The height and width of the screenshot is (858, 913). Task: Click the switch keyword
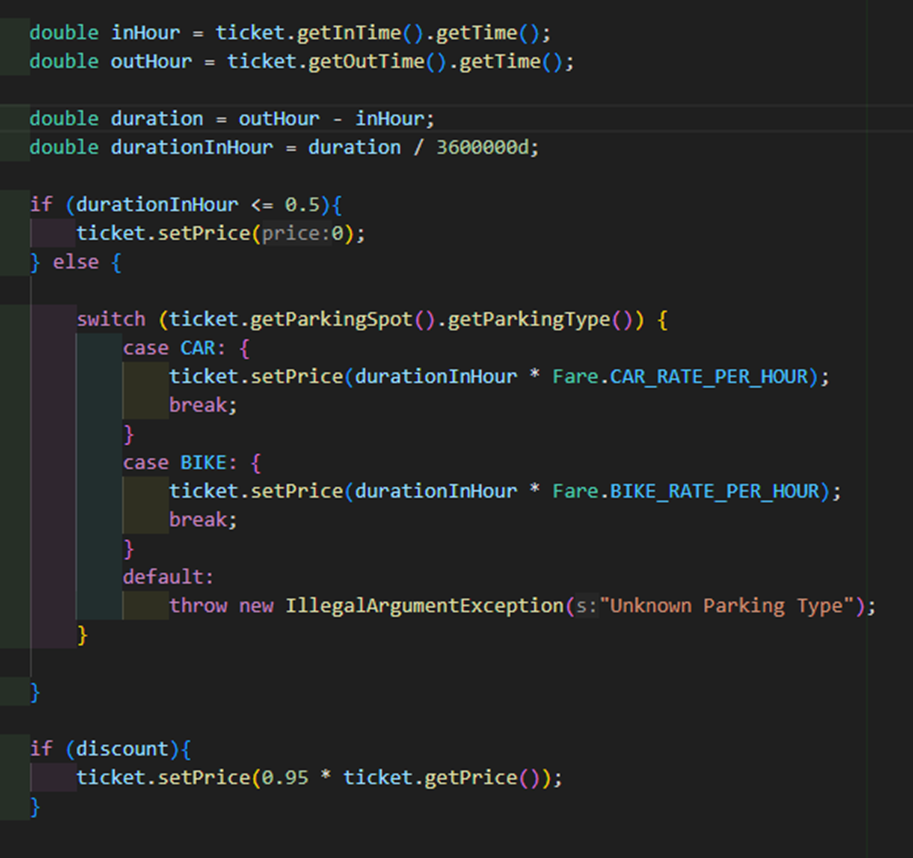(109, 319)
